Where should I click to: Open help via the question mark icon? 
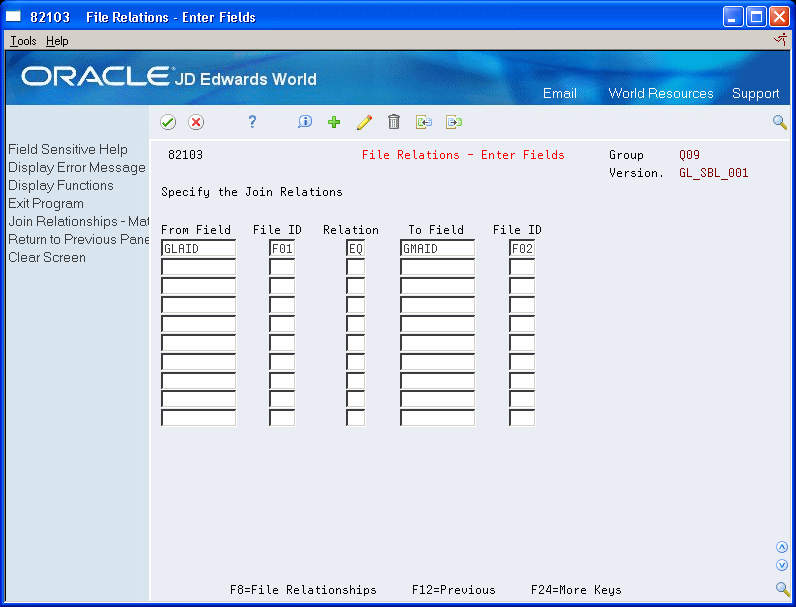252,122
